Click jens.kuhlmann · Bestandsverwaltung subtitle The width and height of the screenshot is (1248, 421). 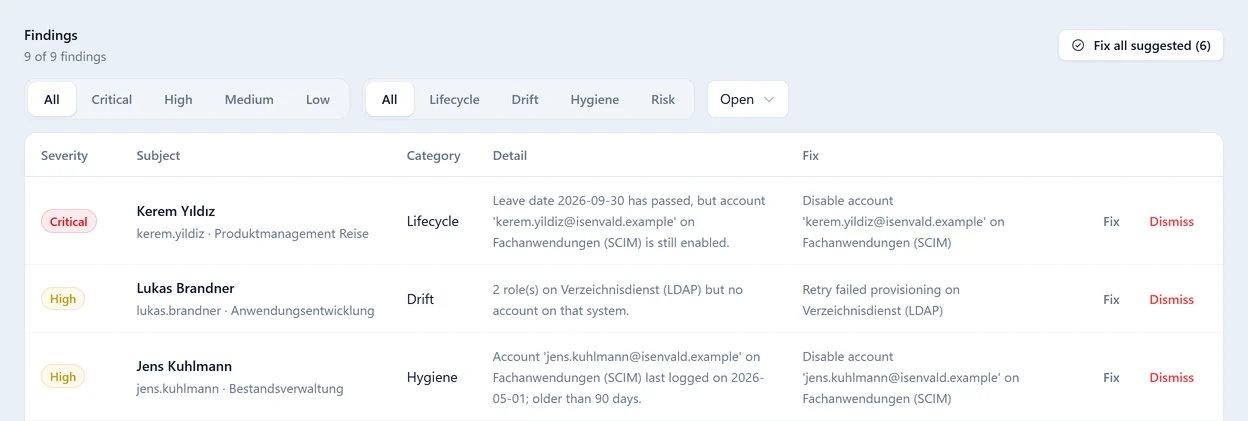click(x=240, y=389)
